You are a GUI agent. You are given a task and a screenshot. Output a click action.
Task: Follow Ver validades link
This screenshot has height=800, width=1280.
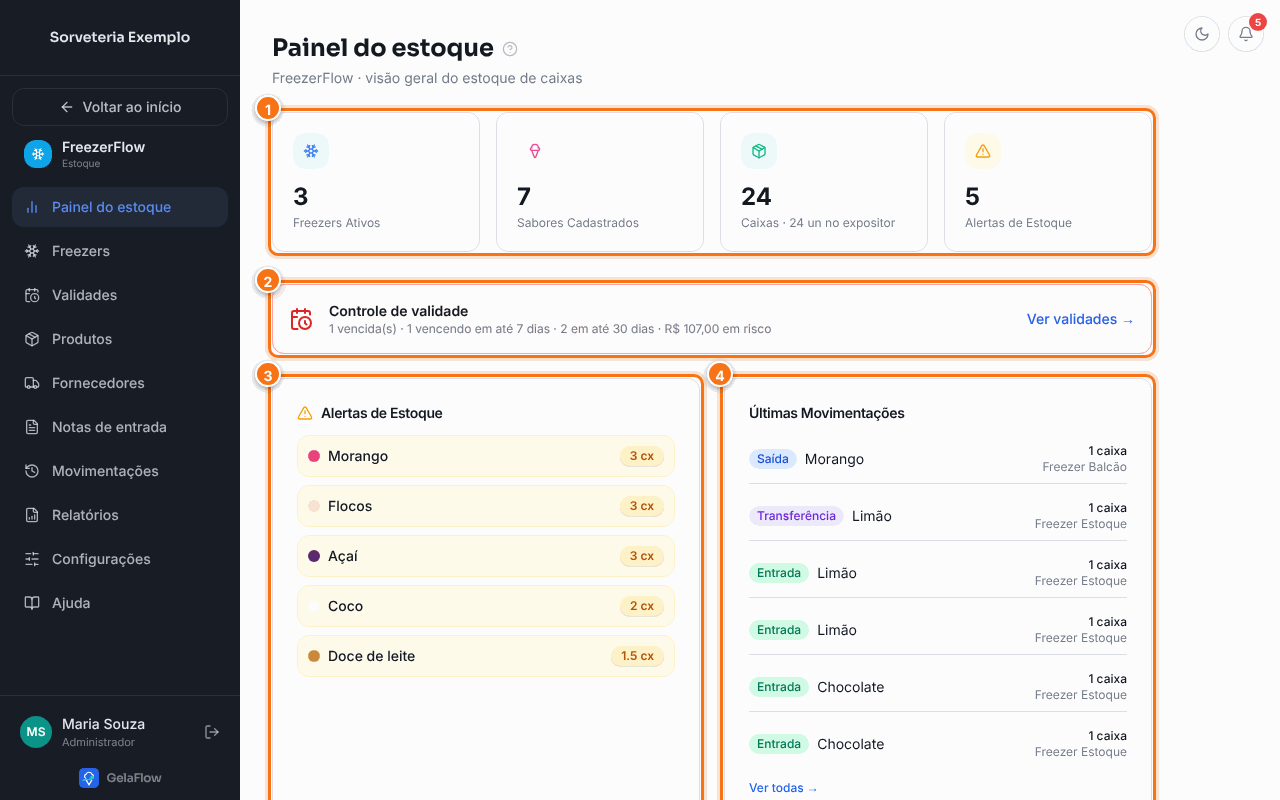click(1080, 320)
